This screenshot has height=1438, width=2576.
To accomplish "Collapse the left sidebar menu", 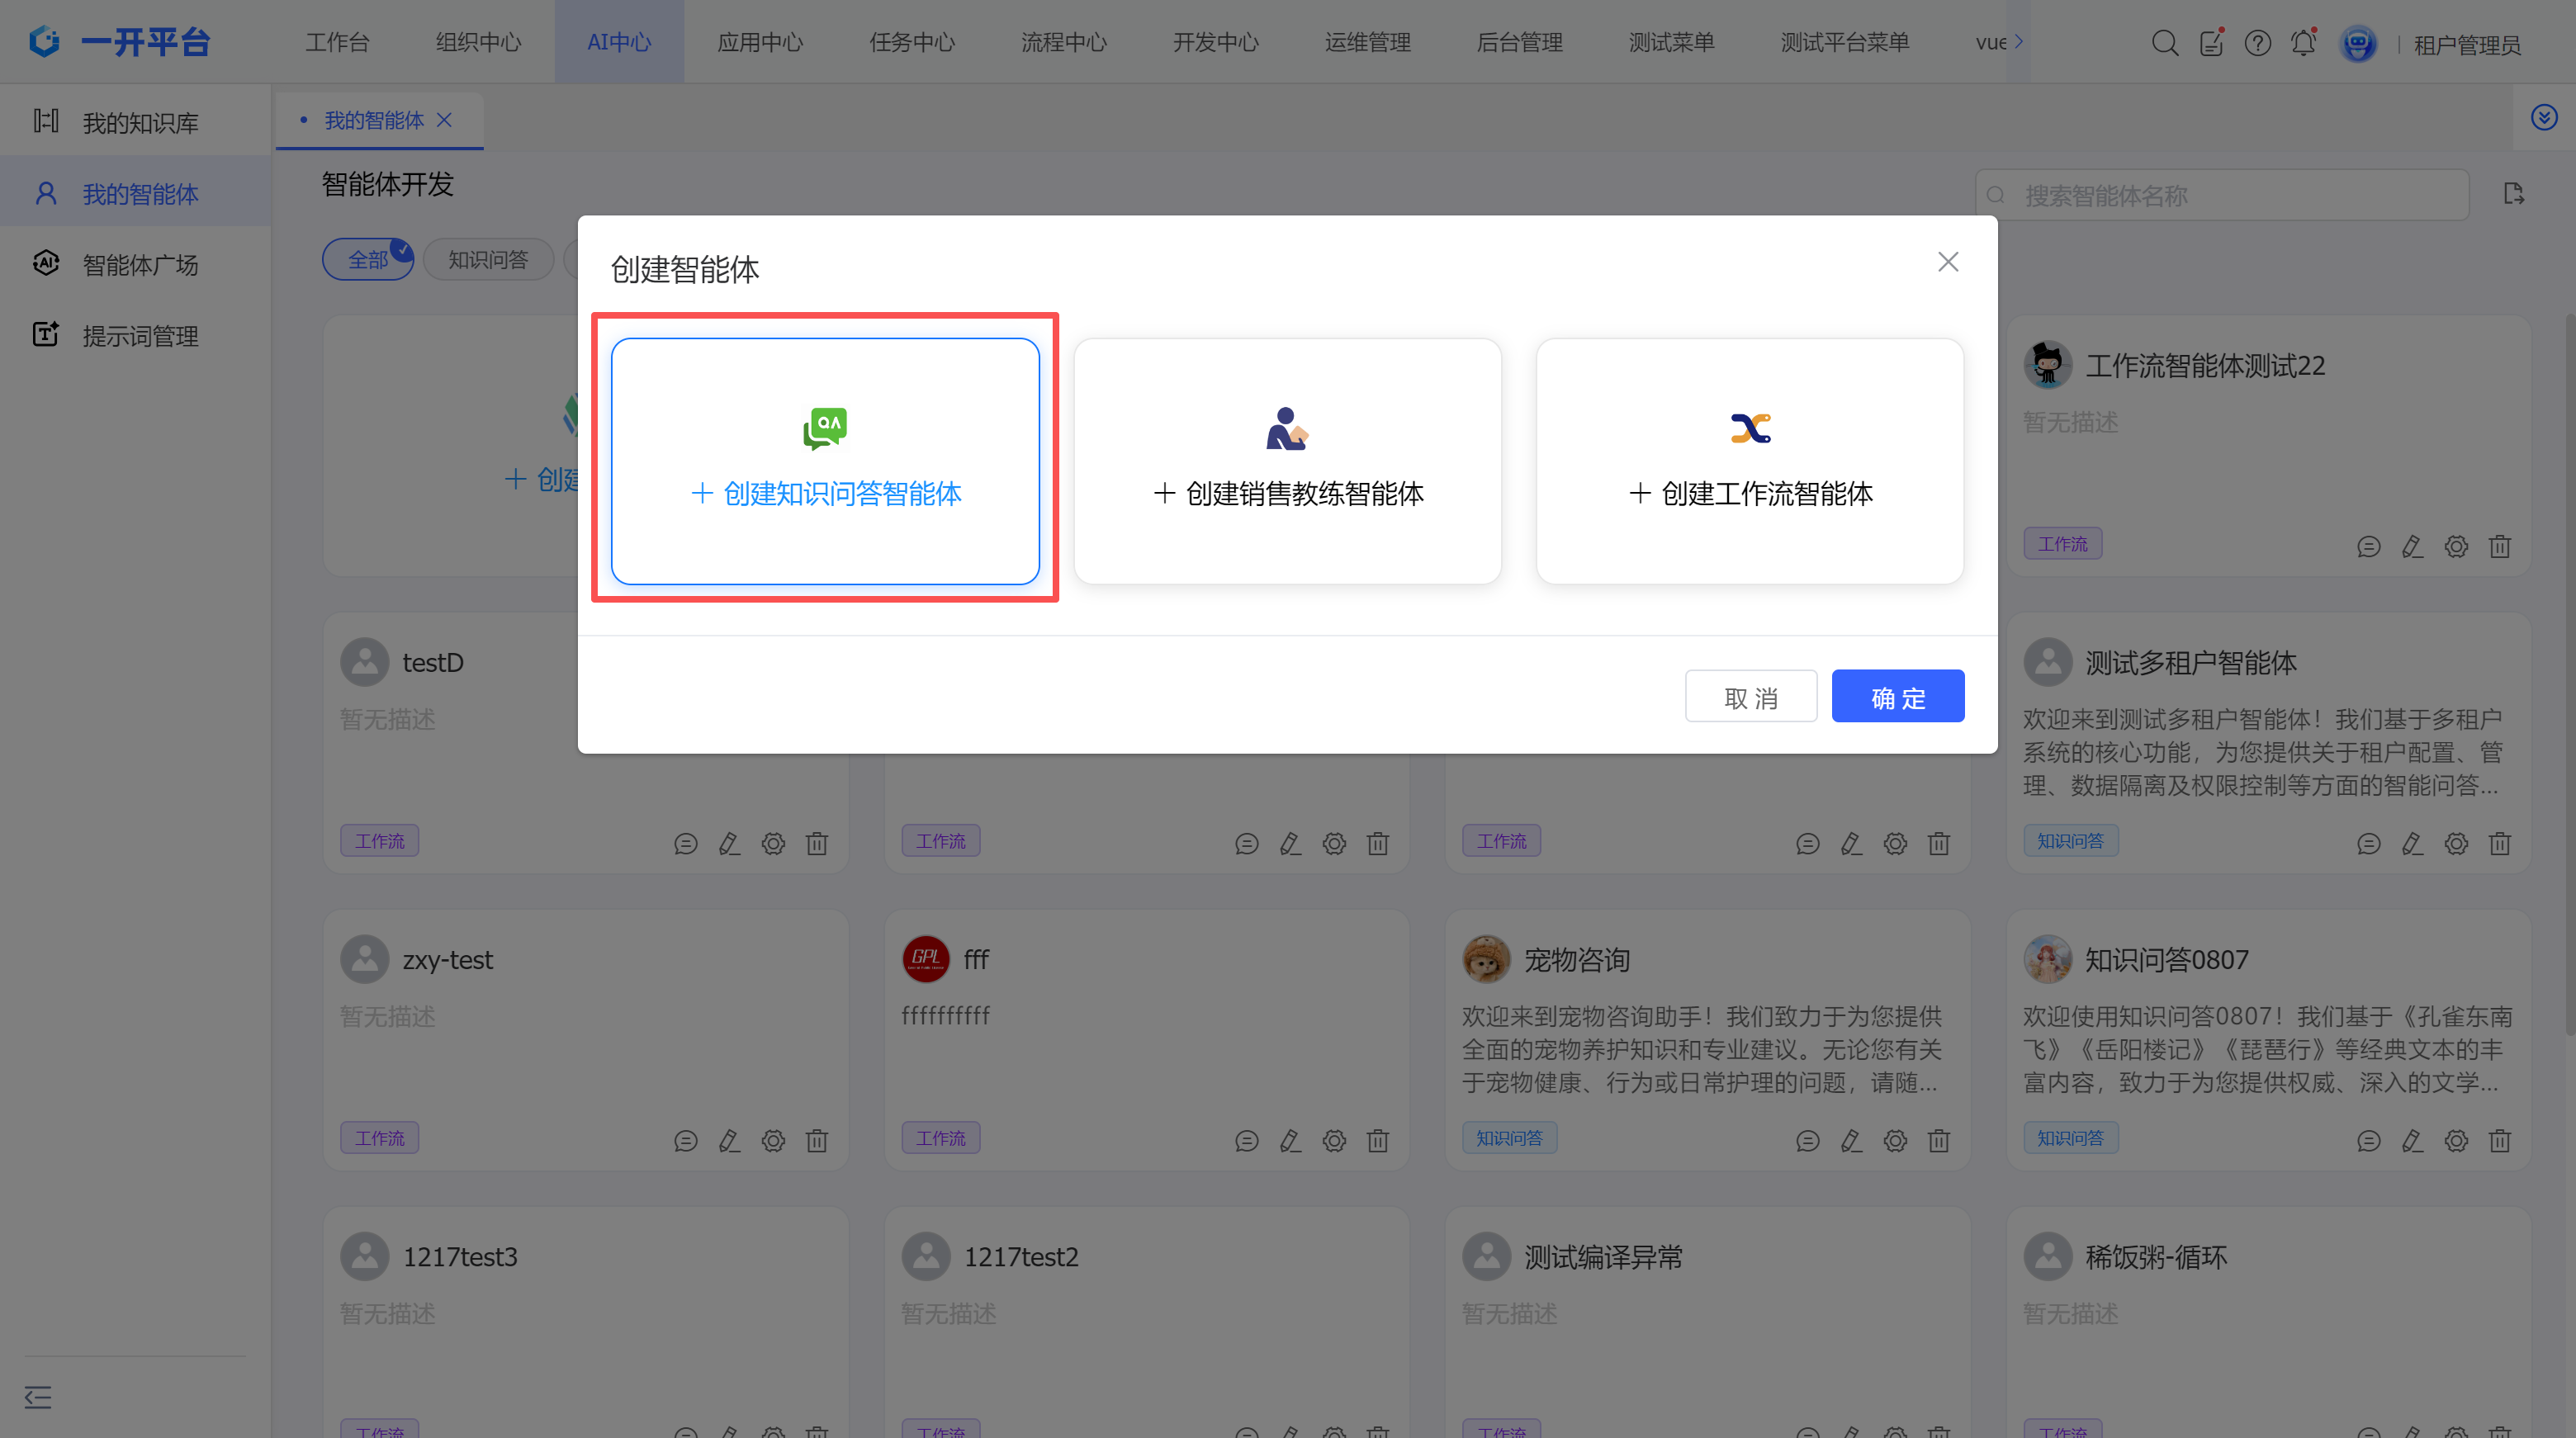I will click(x=38, y=1396).
